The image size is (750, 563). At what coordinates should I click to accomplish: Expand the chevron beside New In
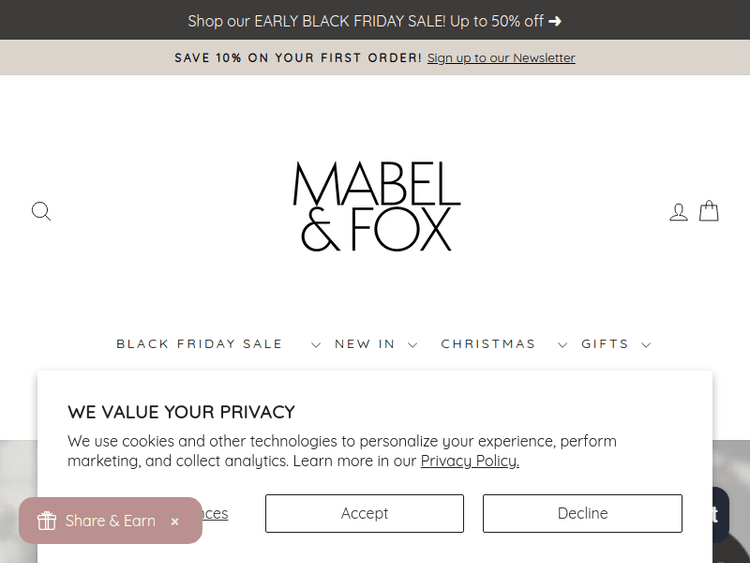pyautogui.click(x=412, y=345)
